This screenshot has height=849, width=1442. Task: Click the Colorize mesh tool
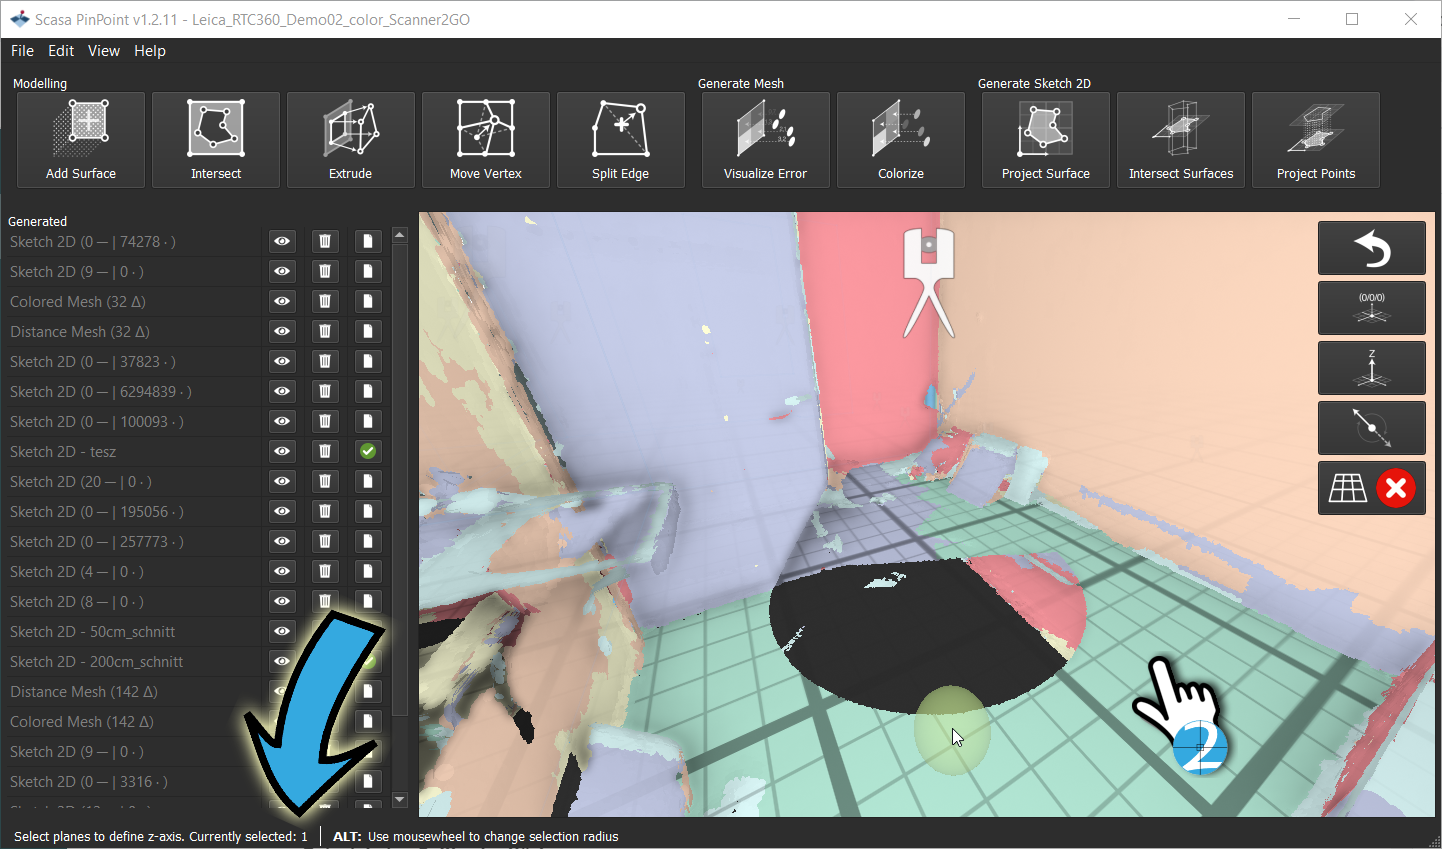coord(901,140)
